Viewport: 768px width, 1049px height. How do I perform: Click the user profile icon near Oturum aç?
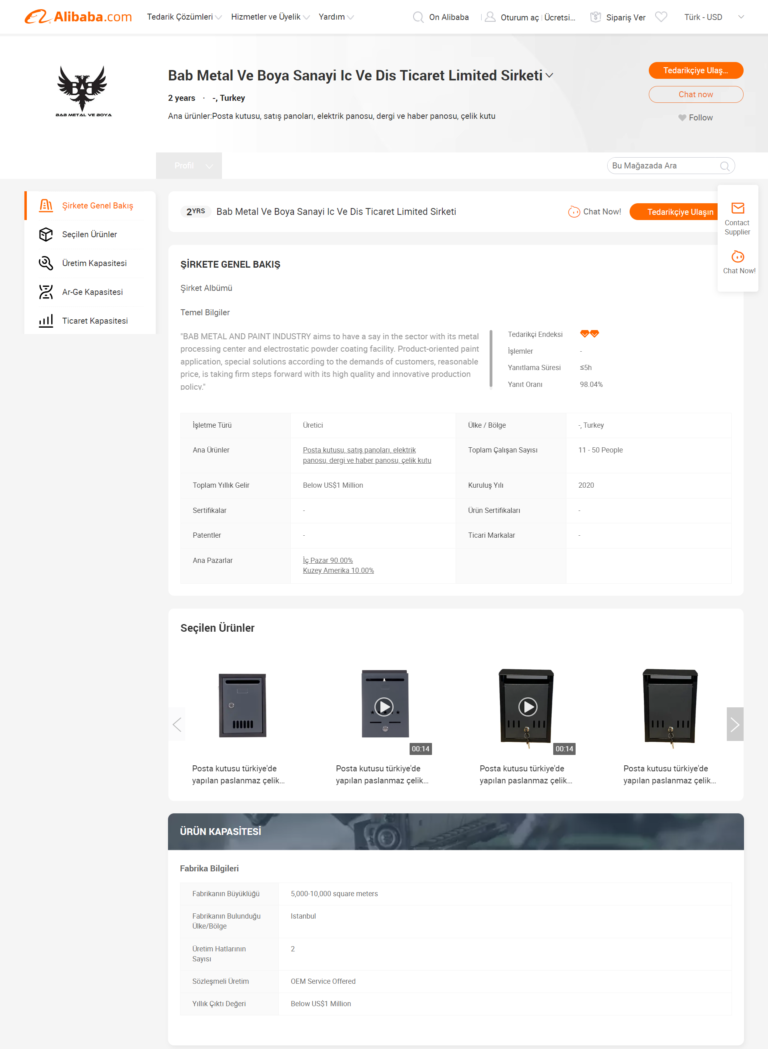pos(490,17)
